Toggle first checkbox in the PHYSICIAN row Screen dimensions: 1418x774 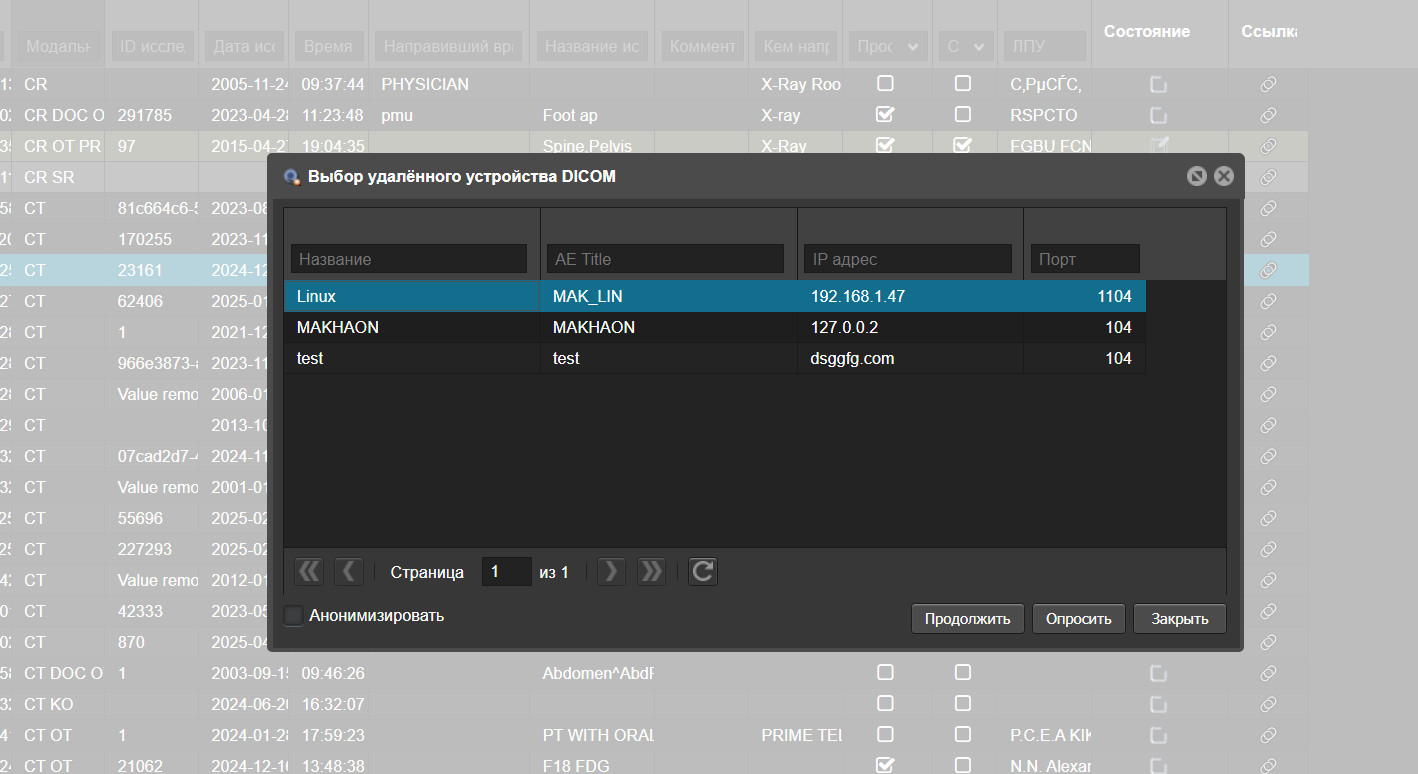(x=885, y=83)
